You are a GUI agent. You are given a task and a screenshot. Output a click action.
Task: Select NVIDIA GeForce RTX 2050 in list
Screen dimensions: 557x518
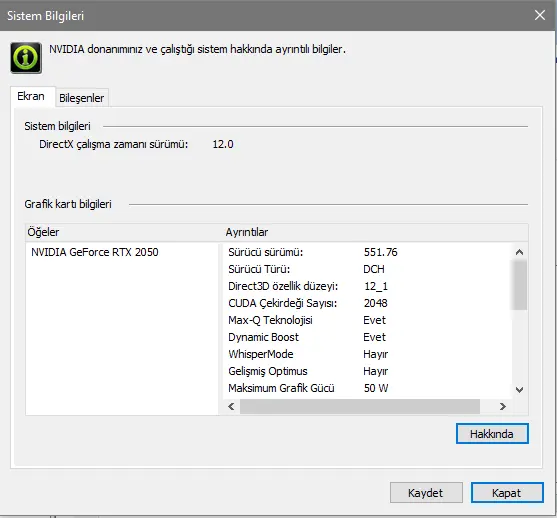(95, 252)
